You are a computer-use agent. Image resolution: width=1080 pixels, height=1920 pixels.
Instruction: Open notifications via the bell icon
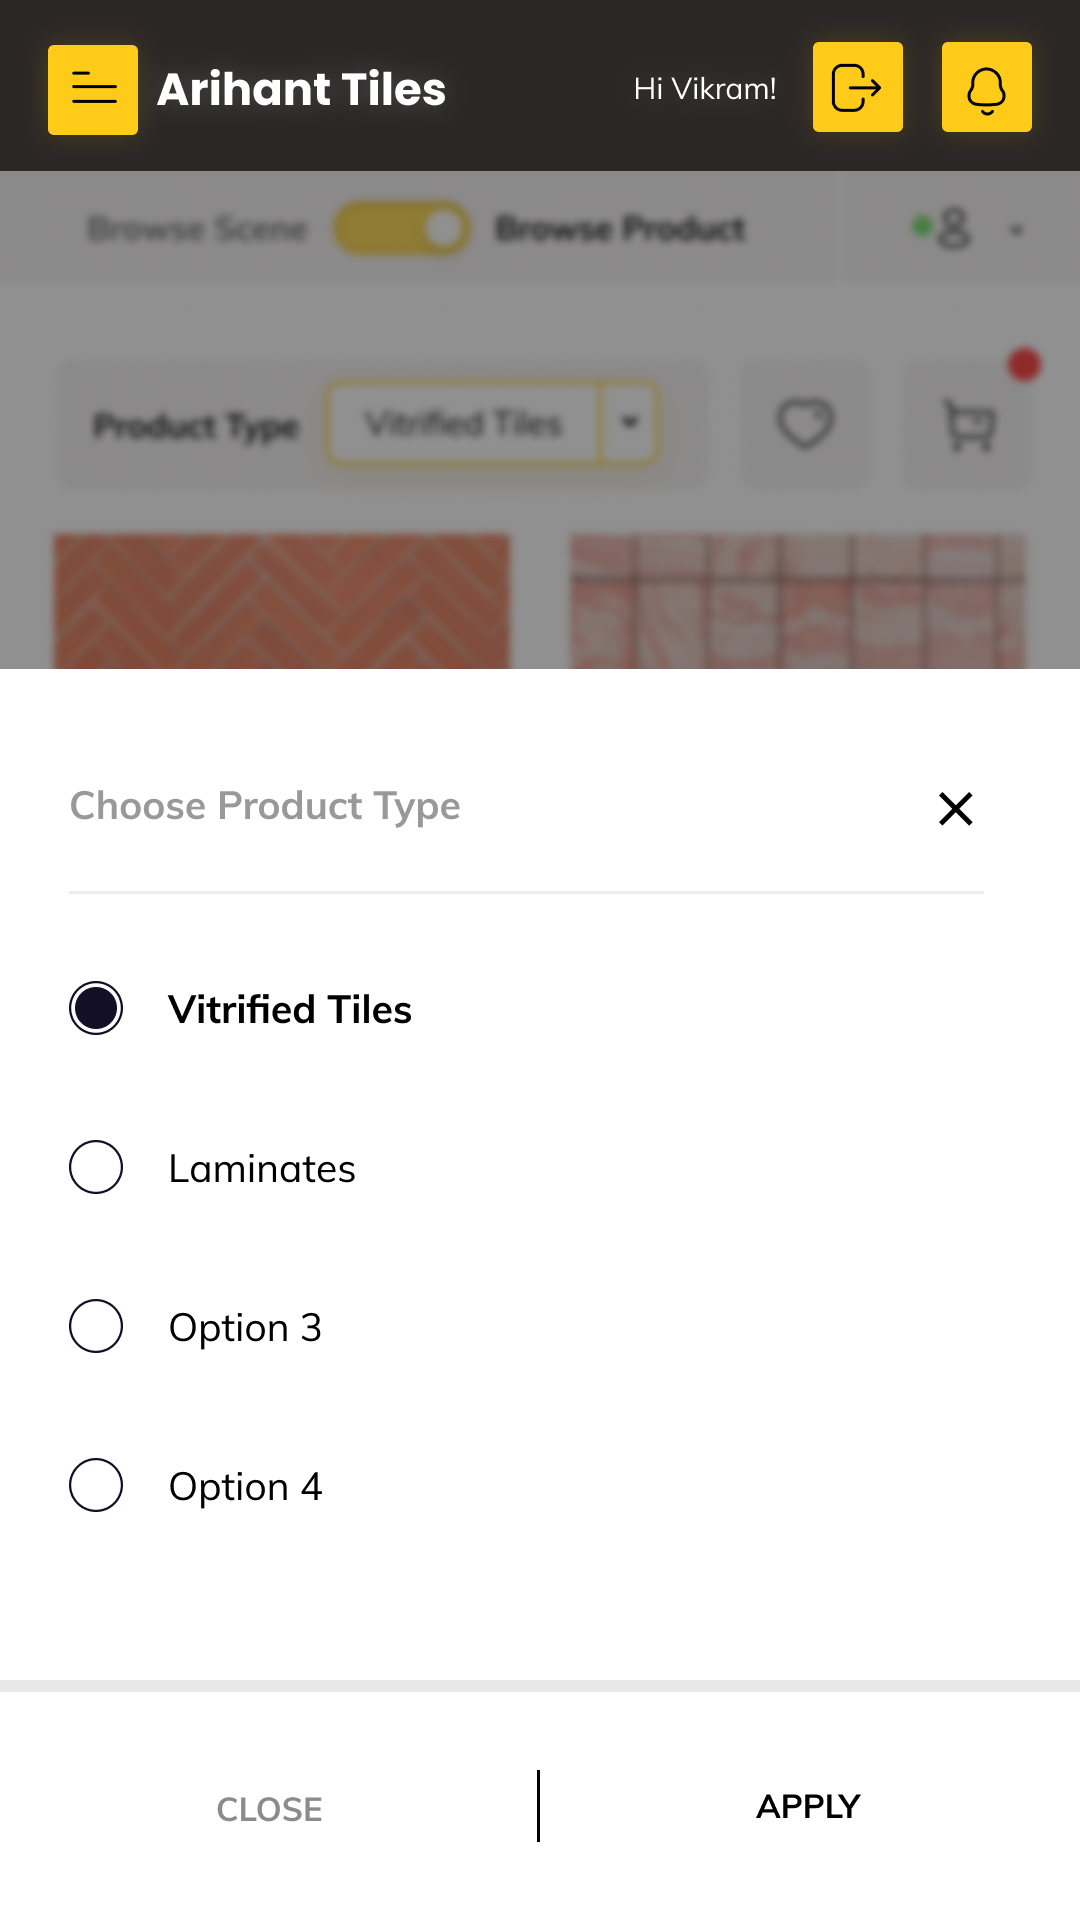coord(986,87)
